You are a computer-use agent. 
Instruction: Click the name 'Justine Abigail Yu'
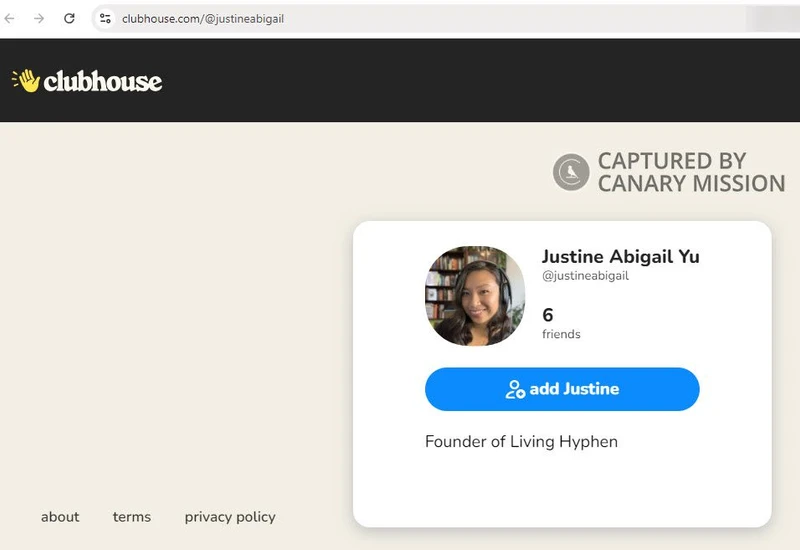(x=620, y=257)
